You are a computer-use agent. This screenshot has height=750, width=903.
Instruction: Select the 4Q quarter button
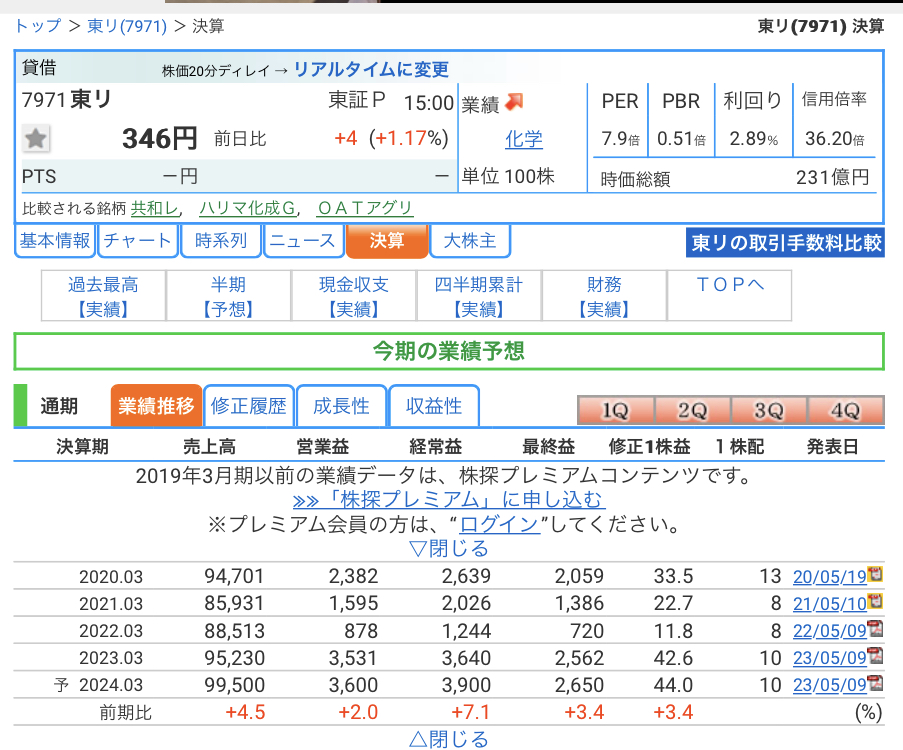click(845, 411)
